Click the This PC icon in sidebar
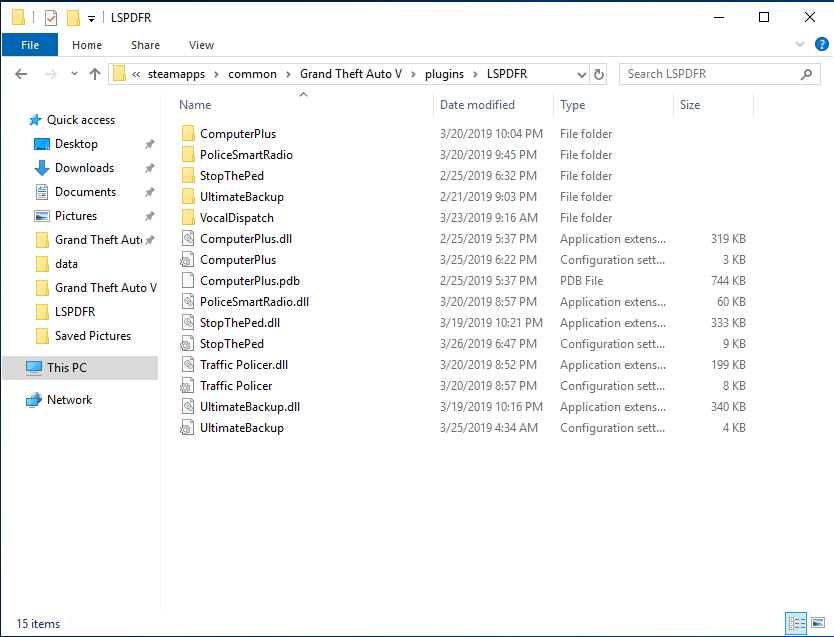The width and height of the screenshot is (834, 637). [34, 368]
